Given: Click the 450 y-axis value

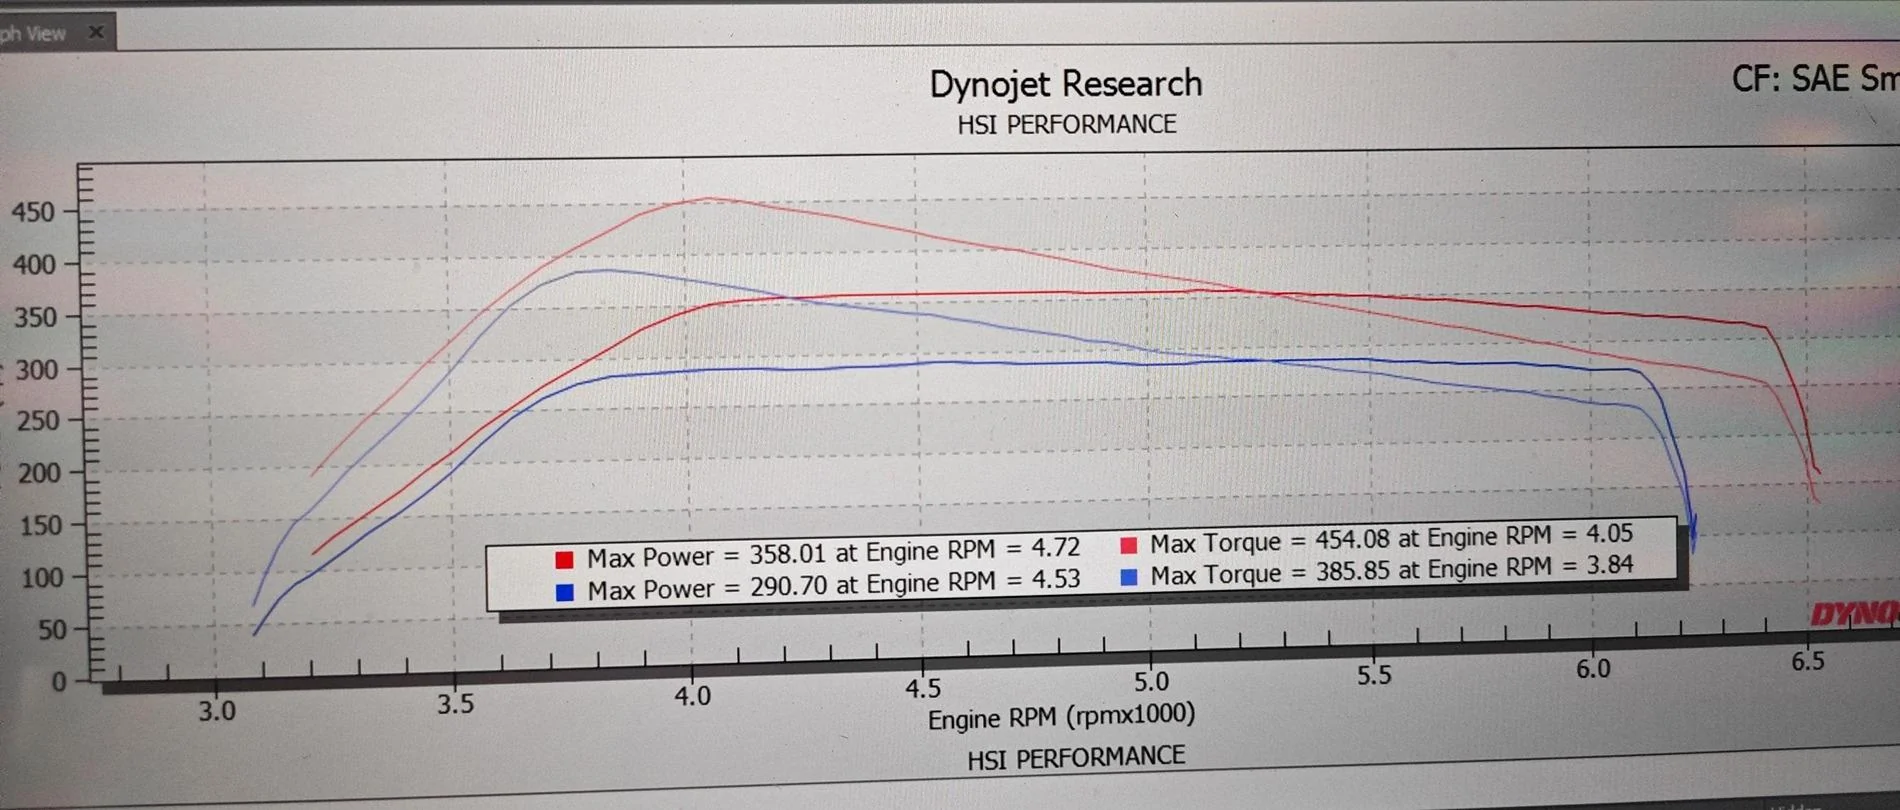Looking at the screenshot, I should tap(33, 212).
